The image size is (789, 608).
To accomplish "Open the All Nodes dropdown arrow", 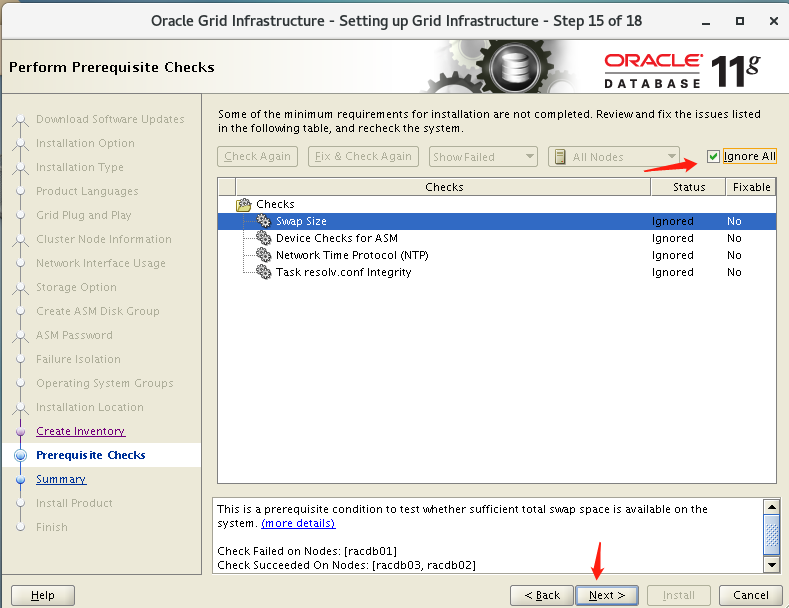I will 671,157.
